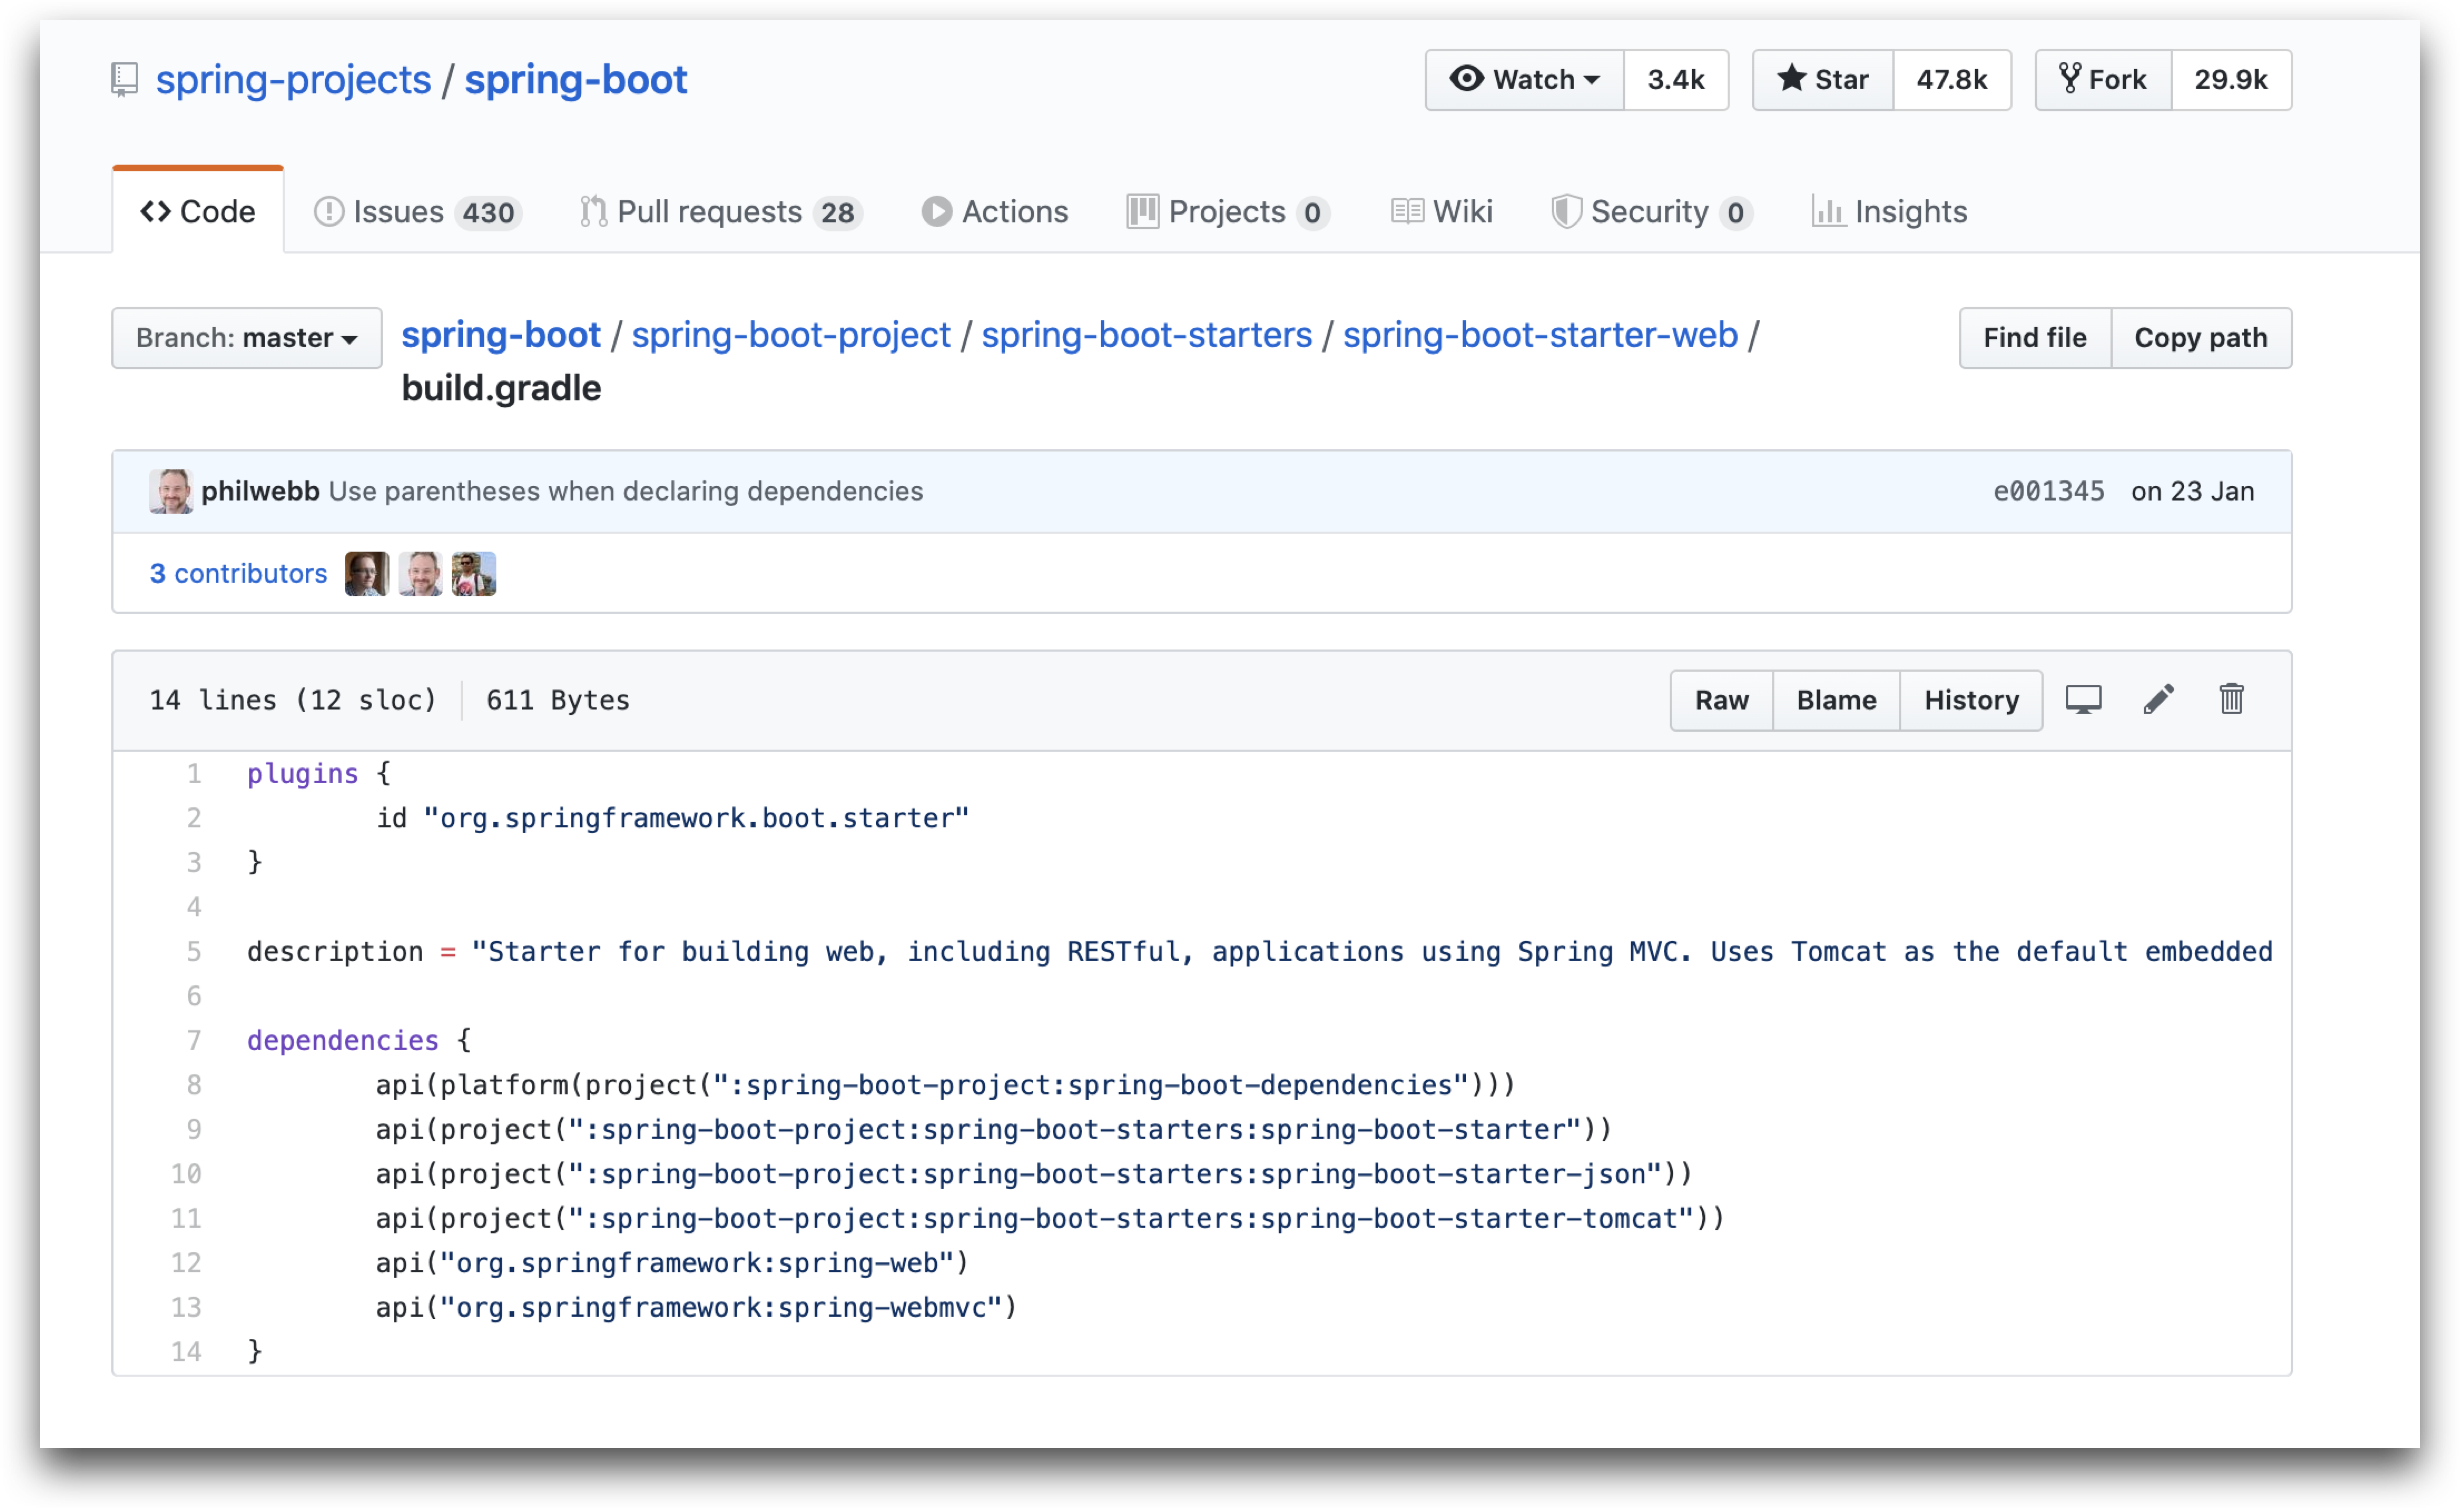
Task: Click the spring-webmvc dependency line
Action: point(696,1308)
